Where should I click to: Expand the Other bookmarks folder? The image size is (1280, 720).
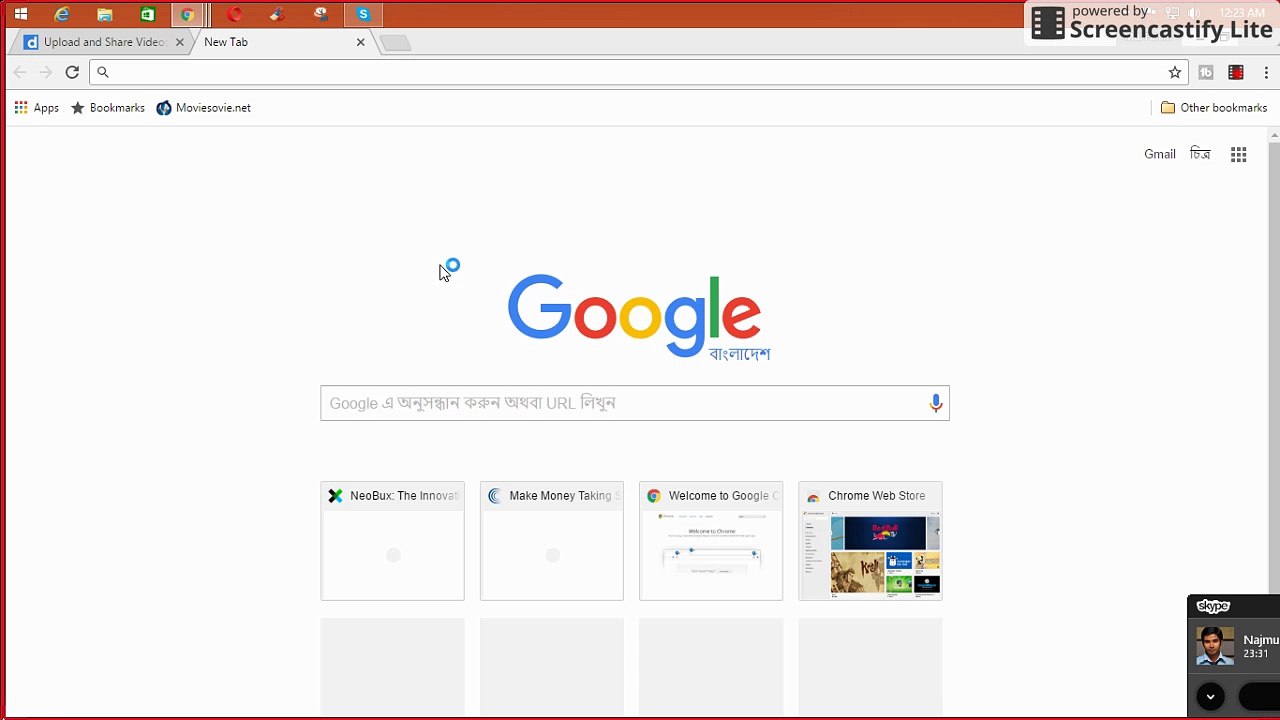(x=1214, y=108)
